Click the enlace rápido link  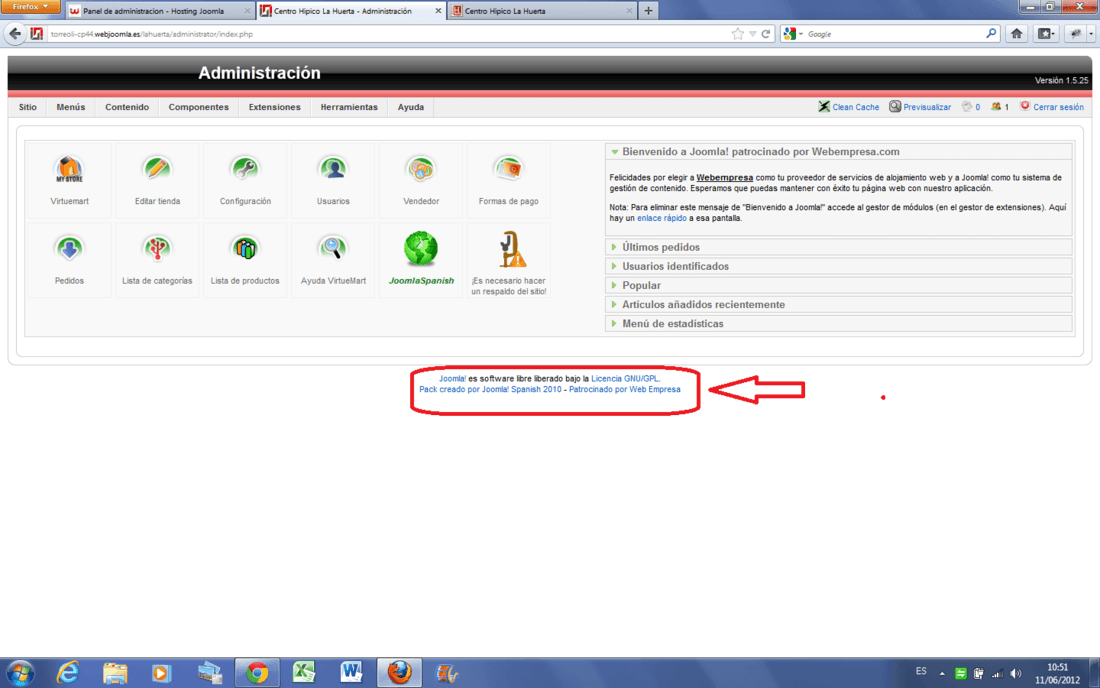click(x=662, y=218)
